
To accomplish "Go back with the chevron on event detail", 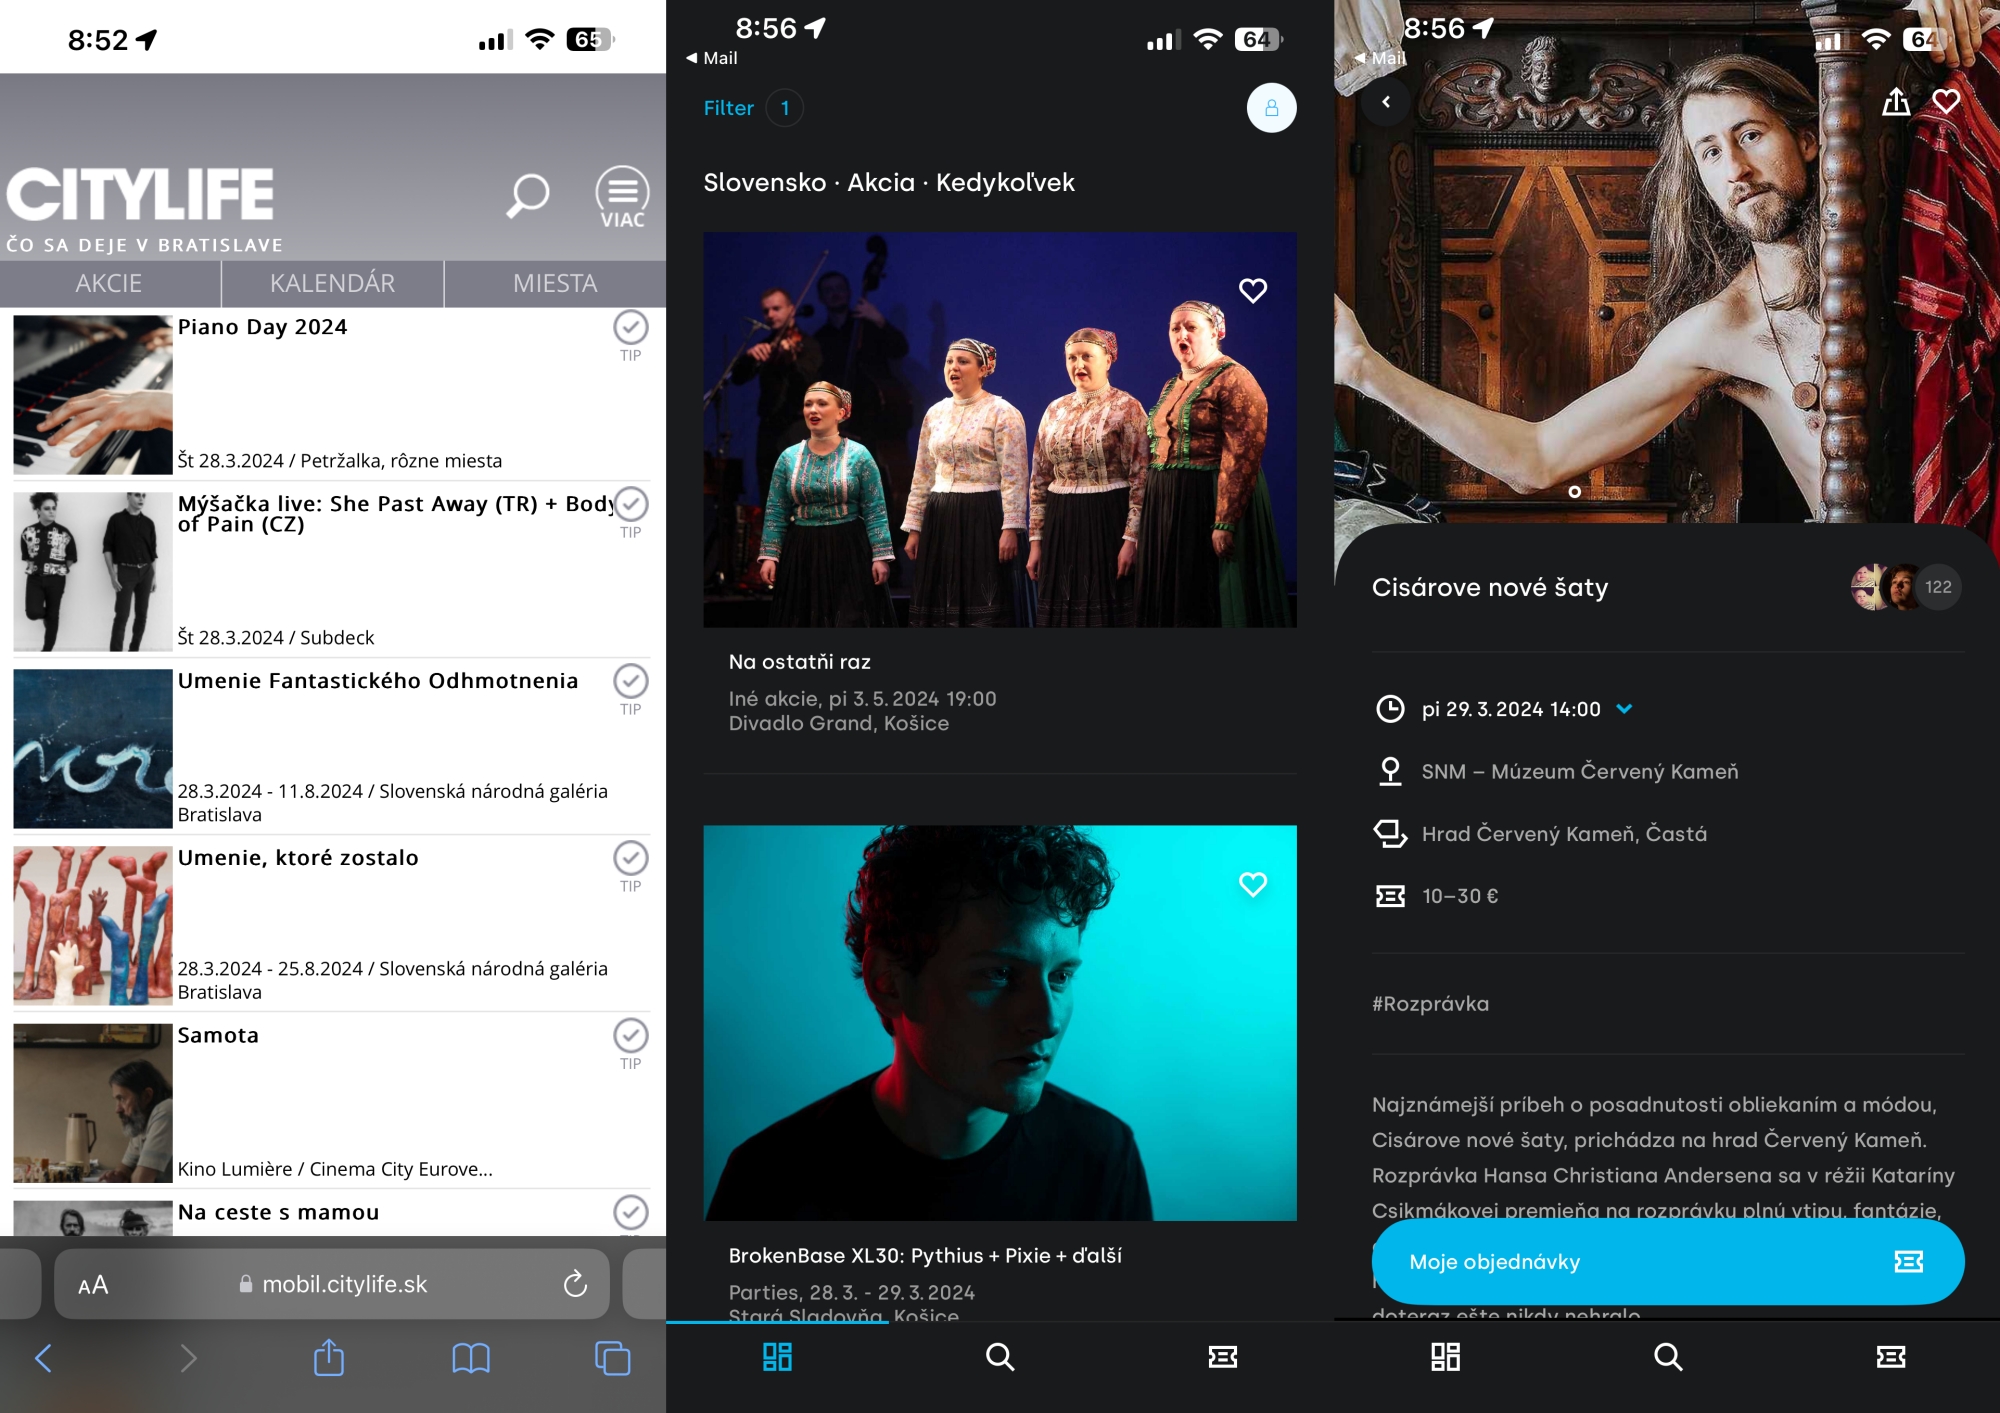I will [x=1386, y=102].
